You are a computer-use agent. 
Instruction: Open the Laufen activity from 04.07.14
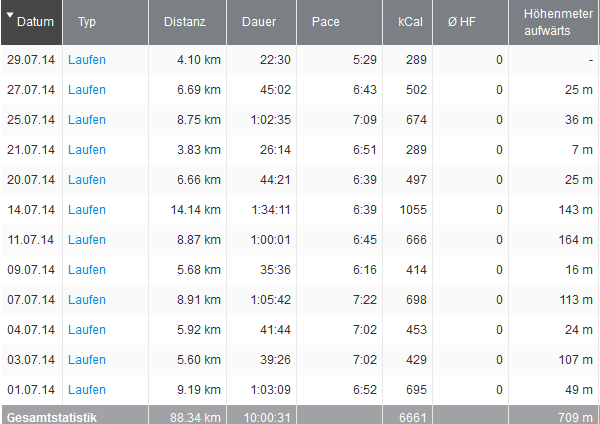coord(87,330)
